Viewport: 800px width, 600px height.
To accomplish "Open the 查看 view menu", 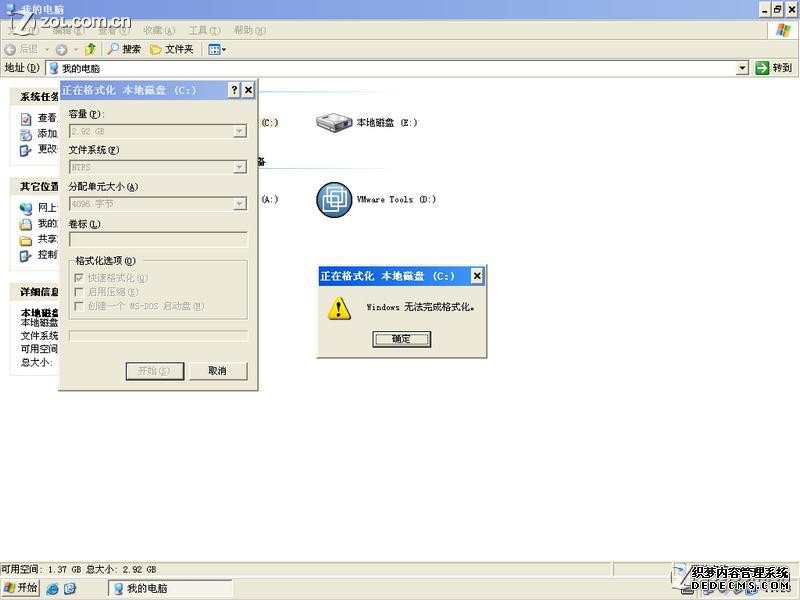I will 114,31.
